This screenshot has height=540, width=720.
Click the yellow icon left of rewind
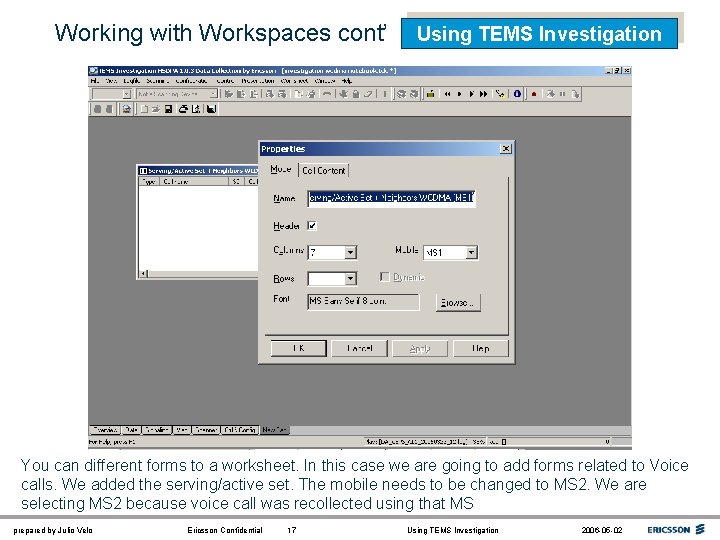pyautogui.click(x=430, y=94)
